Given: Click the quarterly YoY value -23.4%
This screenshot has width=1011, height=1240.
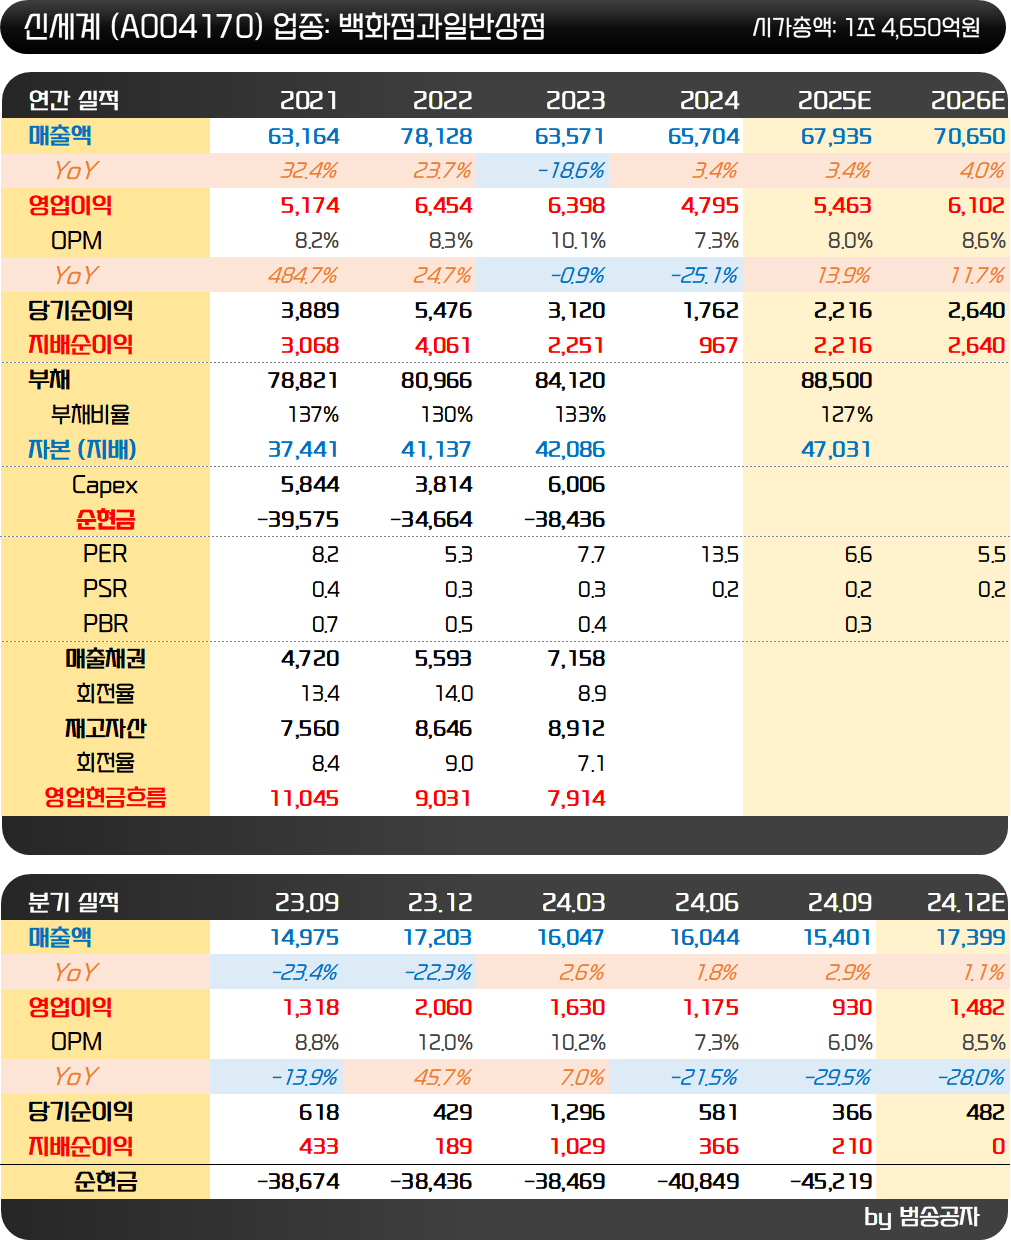Looking at the screenshot, I should point(304,973).
